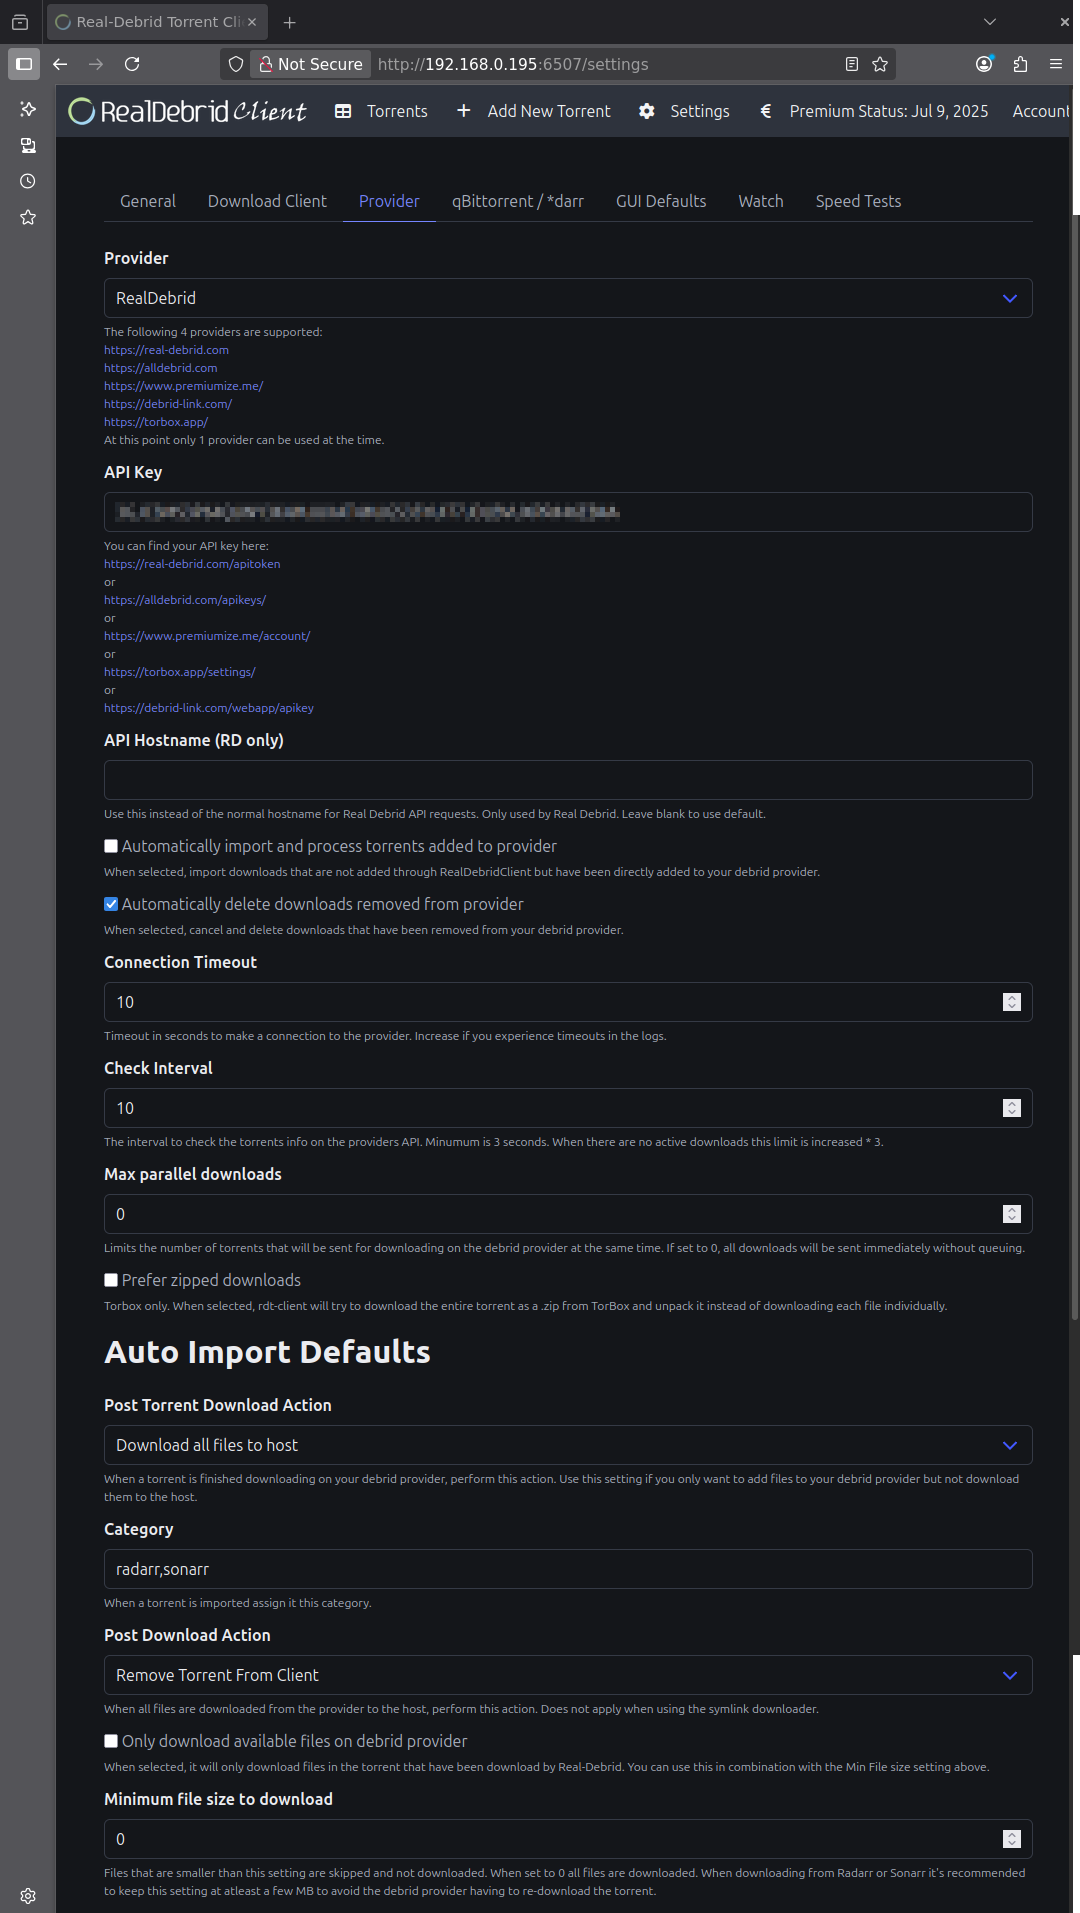This screenshot has width=1080, height=1913.
Task: Open the torbox.app/settings/ link
Action: [180, 672]
